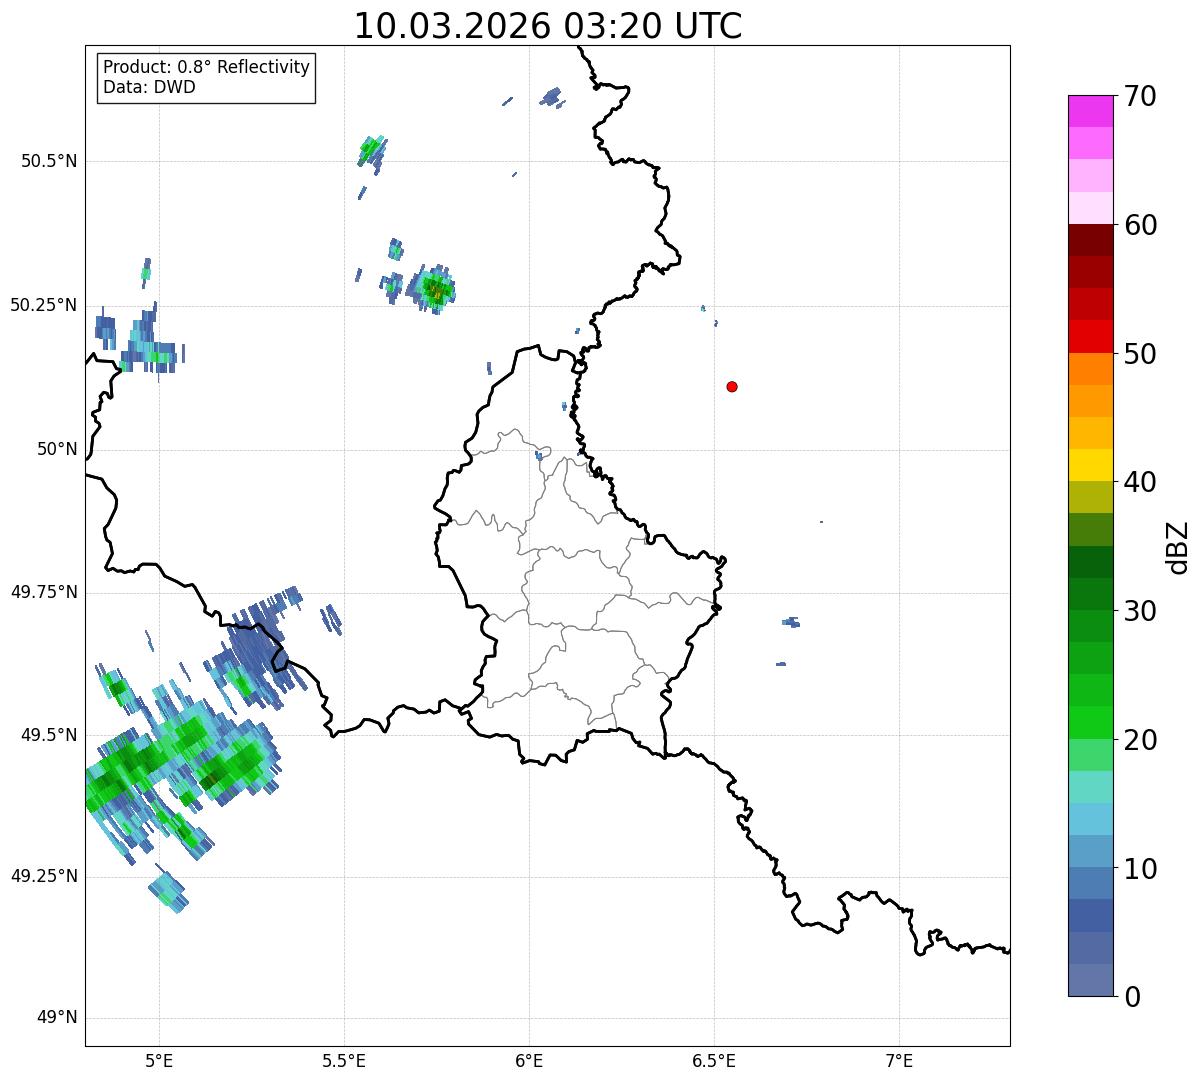Screen dimensions: 1202x1081
Task: Click the small green echo near 50.5°N 5.55°E
Action: pos(371,150)
